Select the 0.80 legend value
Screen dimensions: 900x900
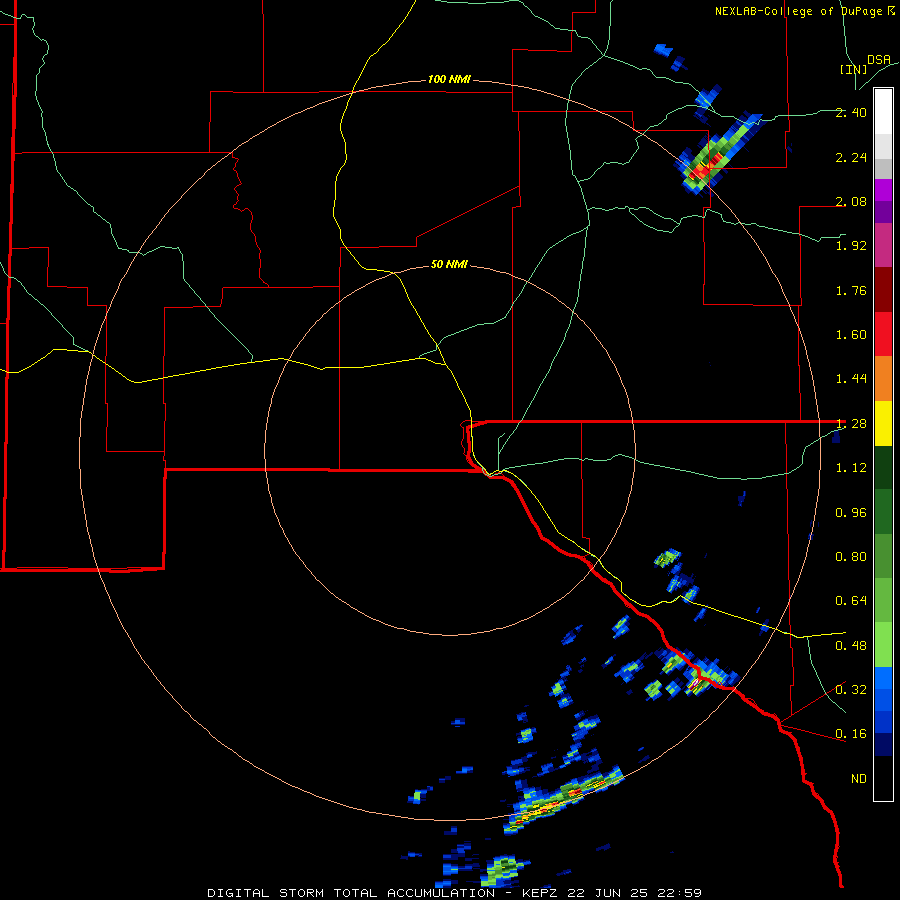pos(851,557)
